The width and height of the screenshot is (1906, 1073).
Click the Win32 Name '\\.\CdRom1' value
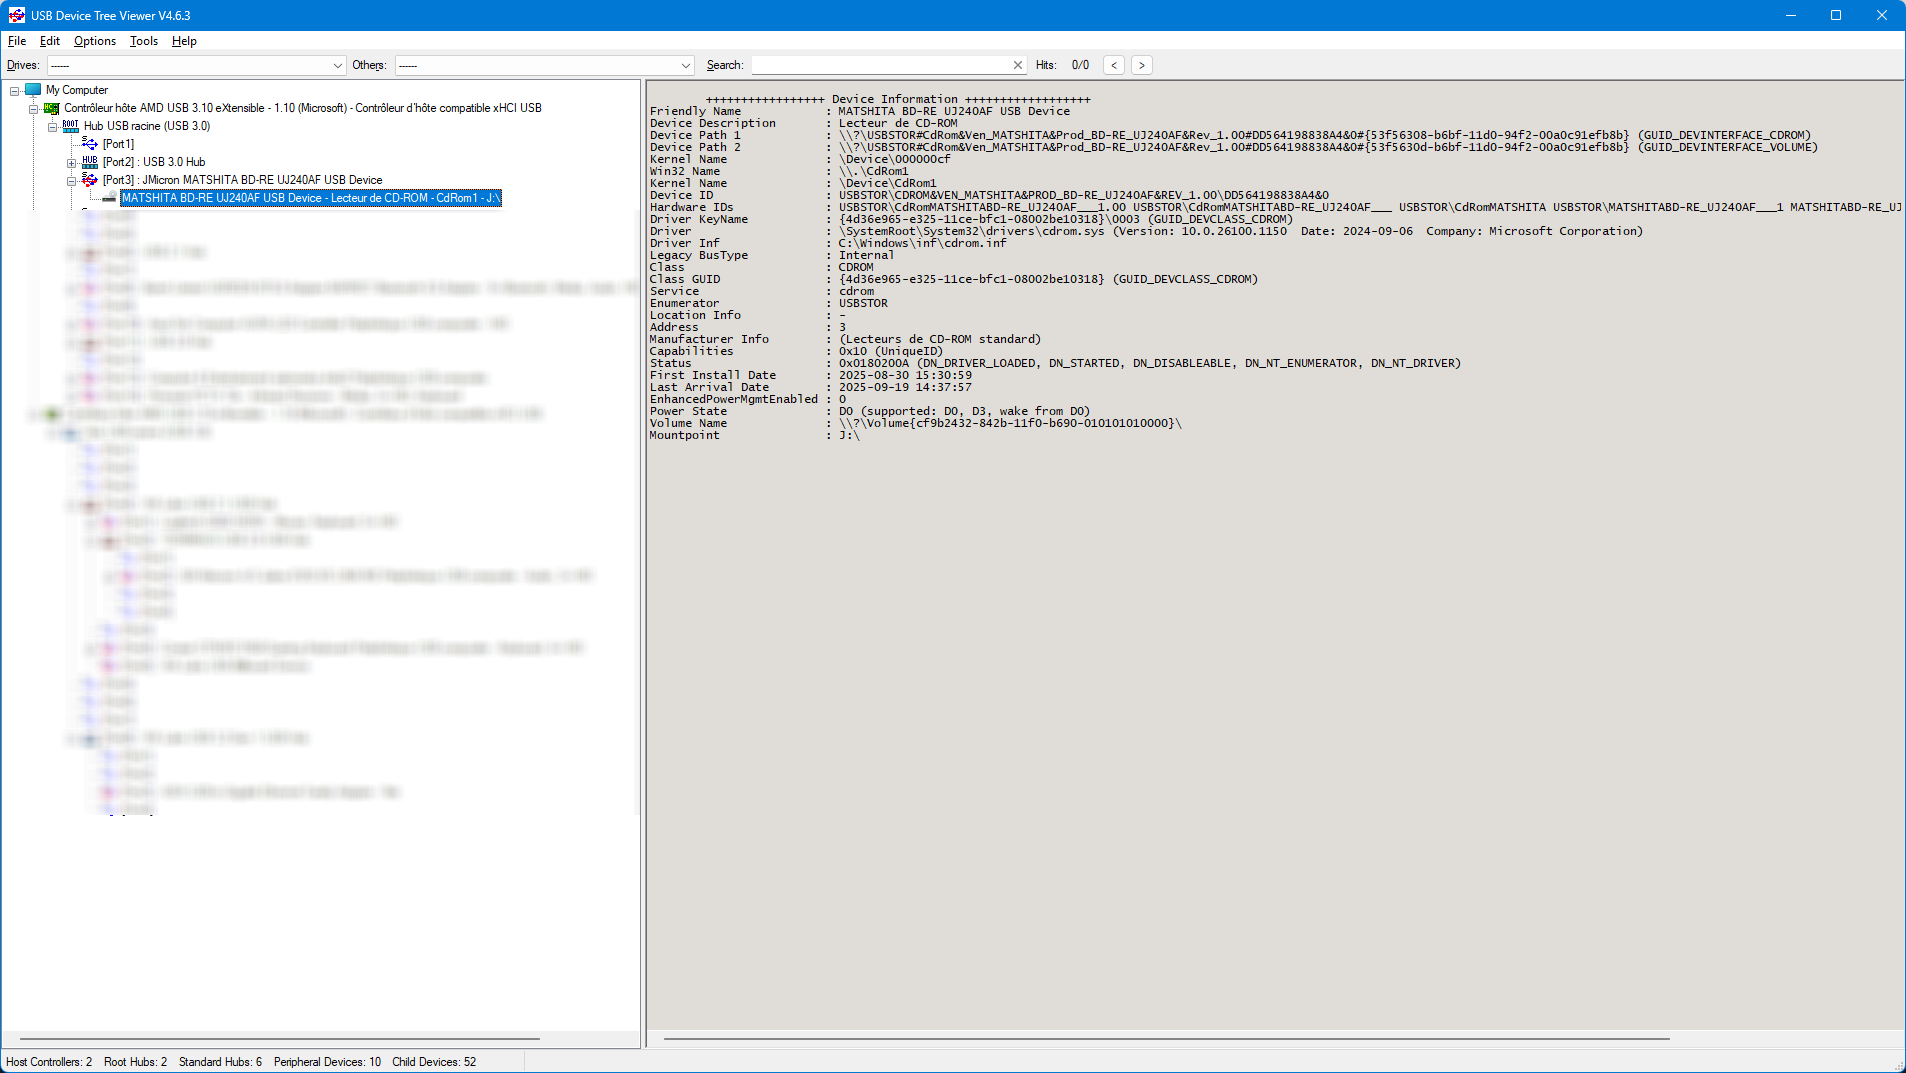tap(874, 171)
